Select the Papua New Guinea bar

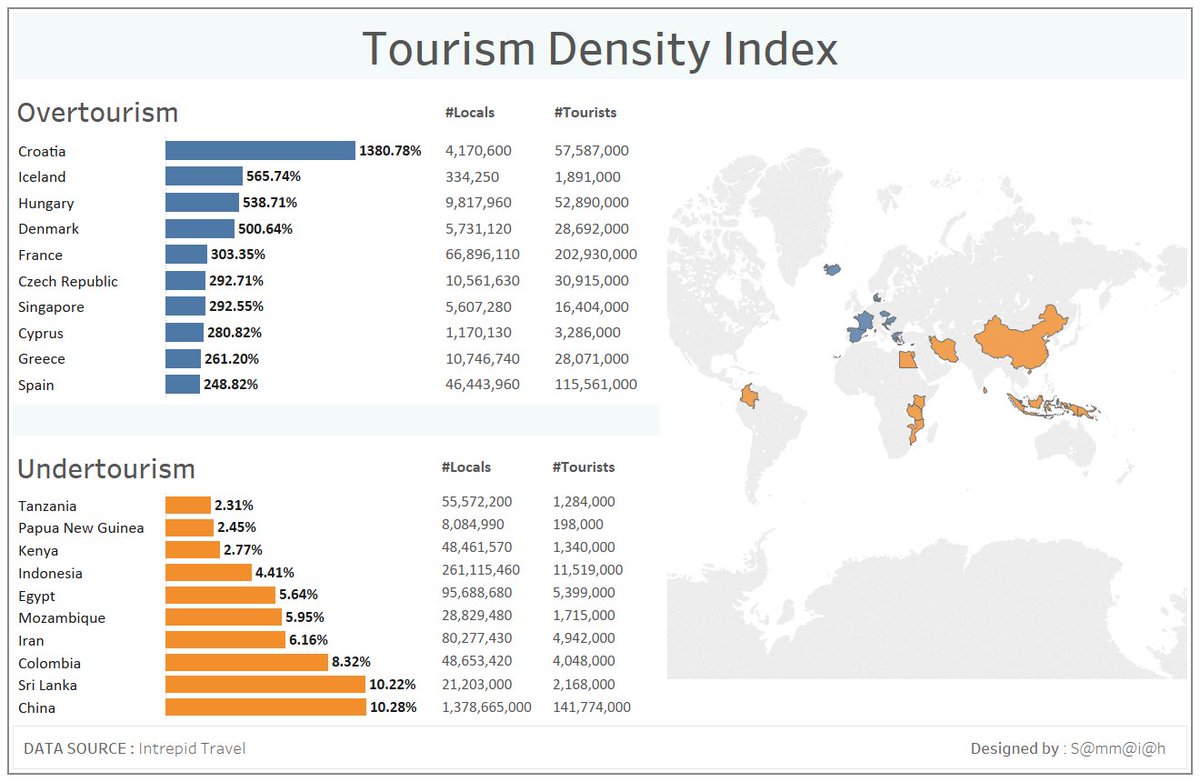coord(189,527)
